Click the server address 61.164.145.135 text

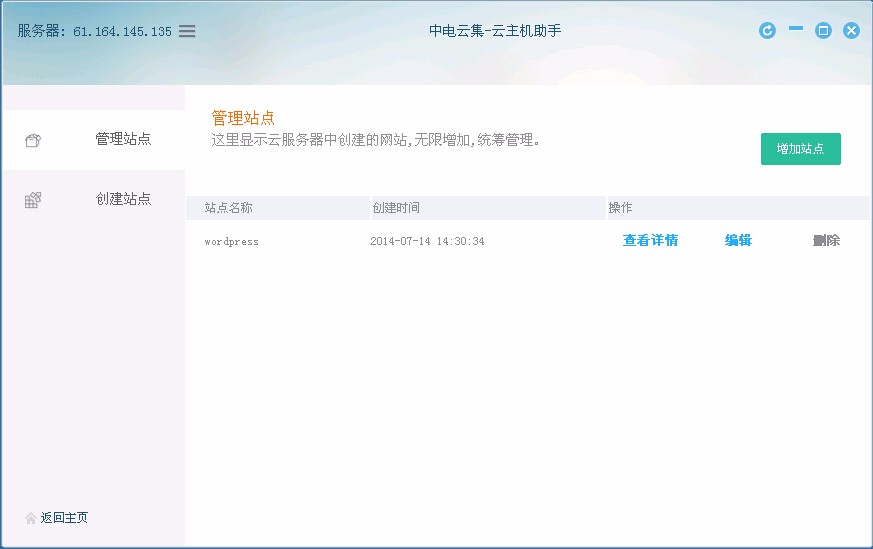coord(122,32)
